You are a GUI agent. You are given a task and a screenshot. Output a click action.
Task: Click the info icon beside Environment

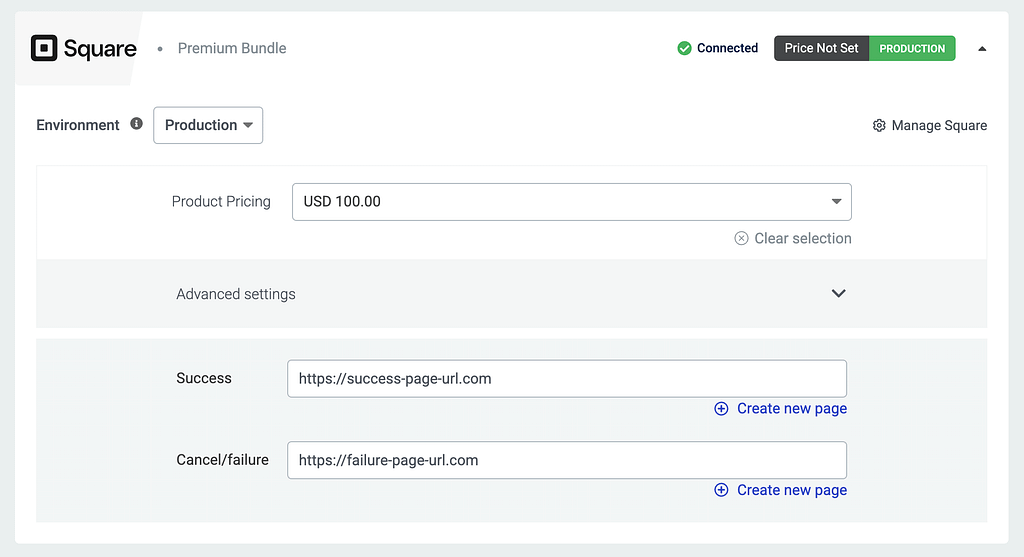click(x=137, y=124)
